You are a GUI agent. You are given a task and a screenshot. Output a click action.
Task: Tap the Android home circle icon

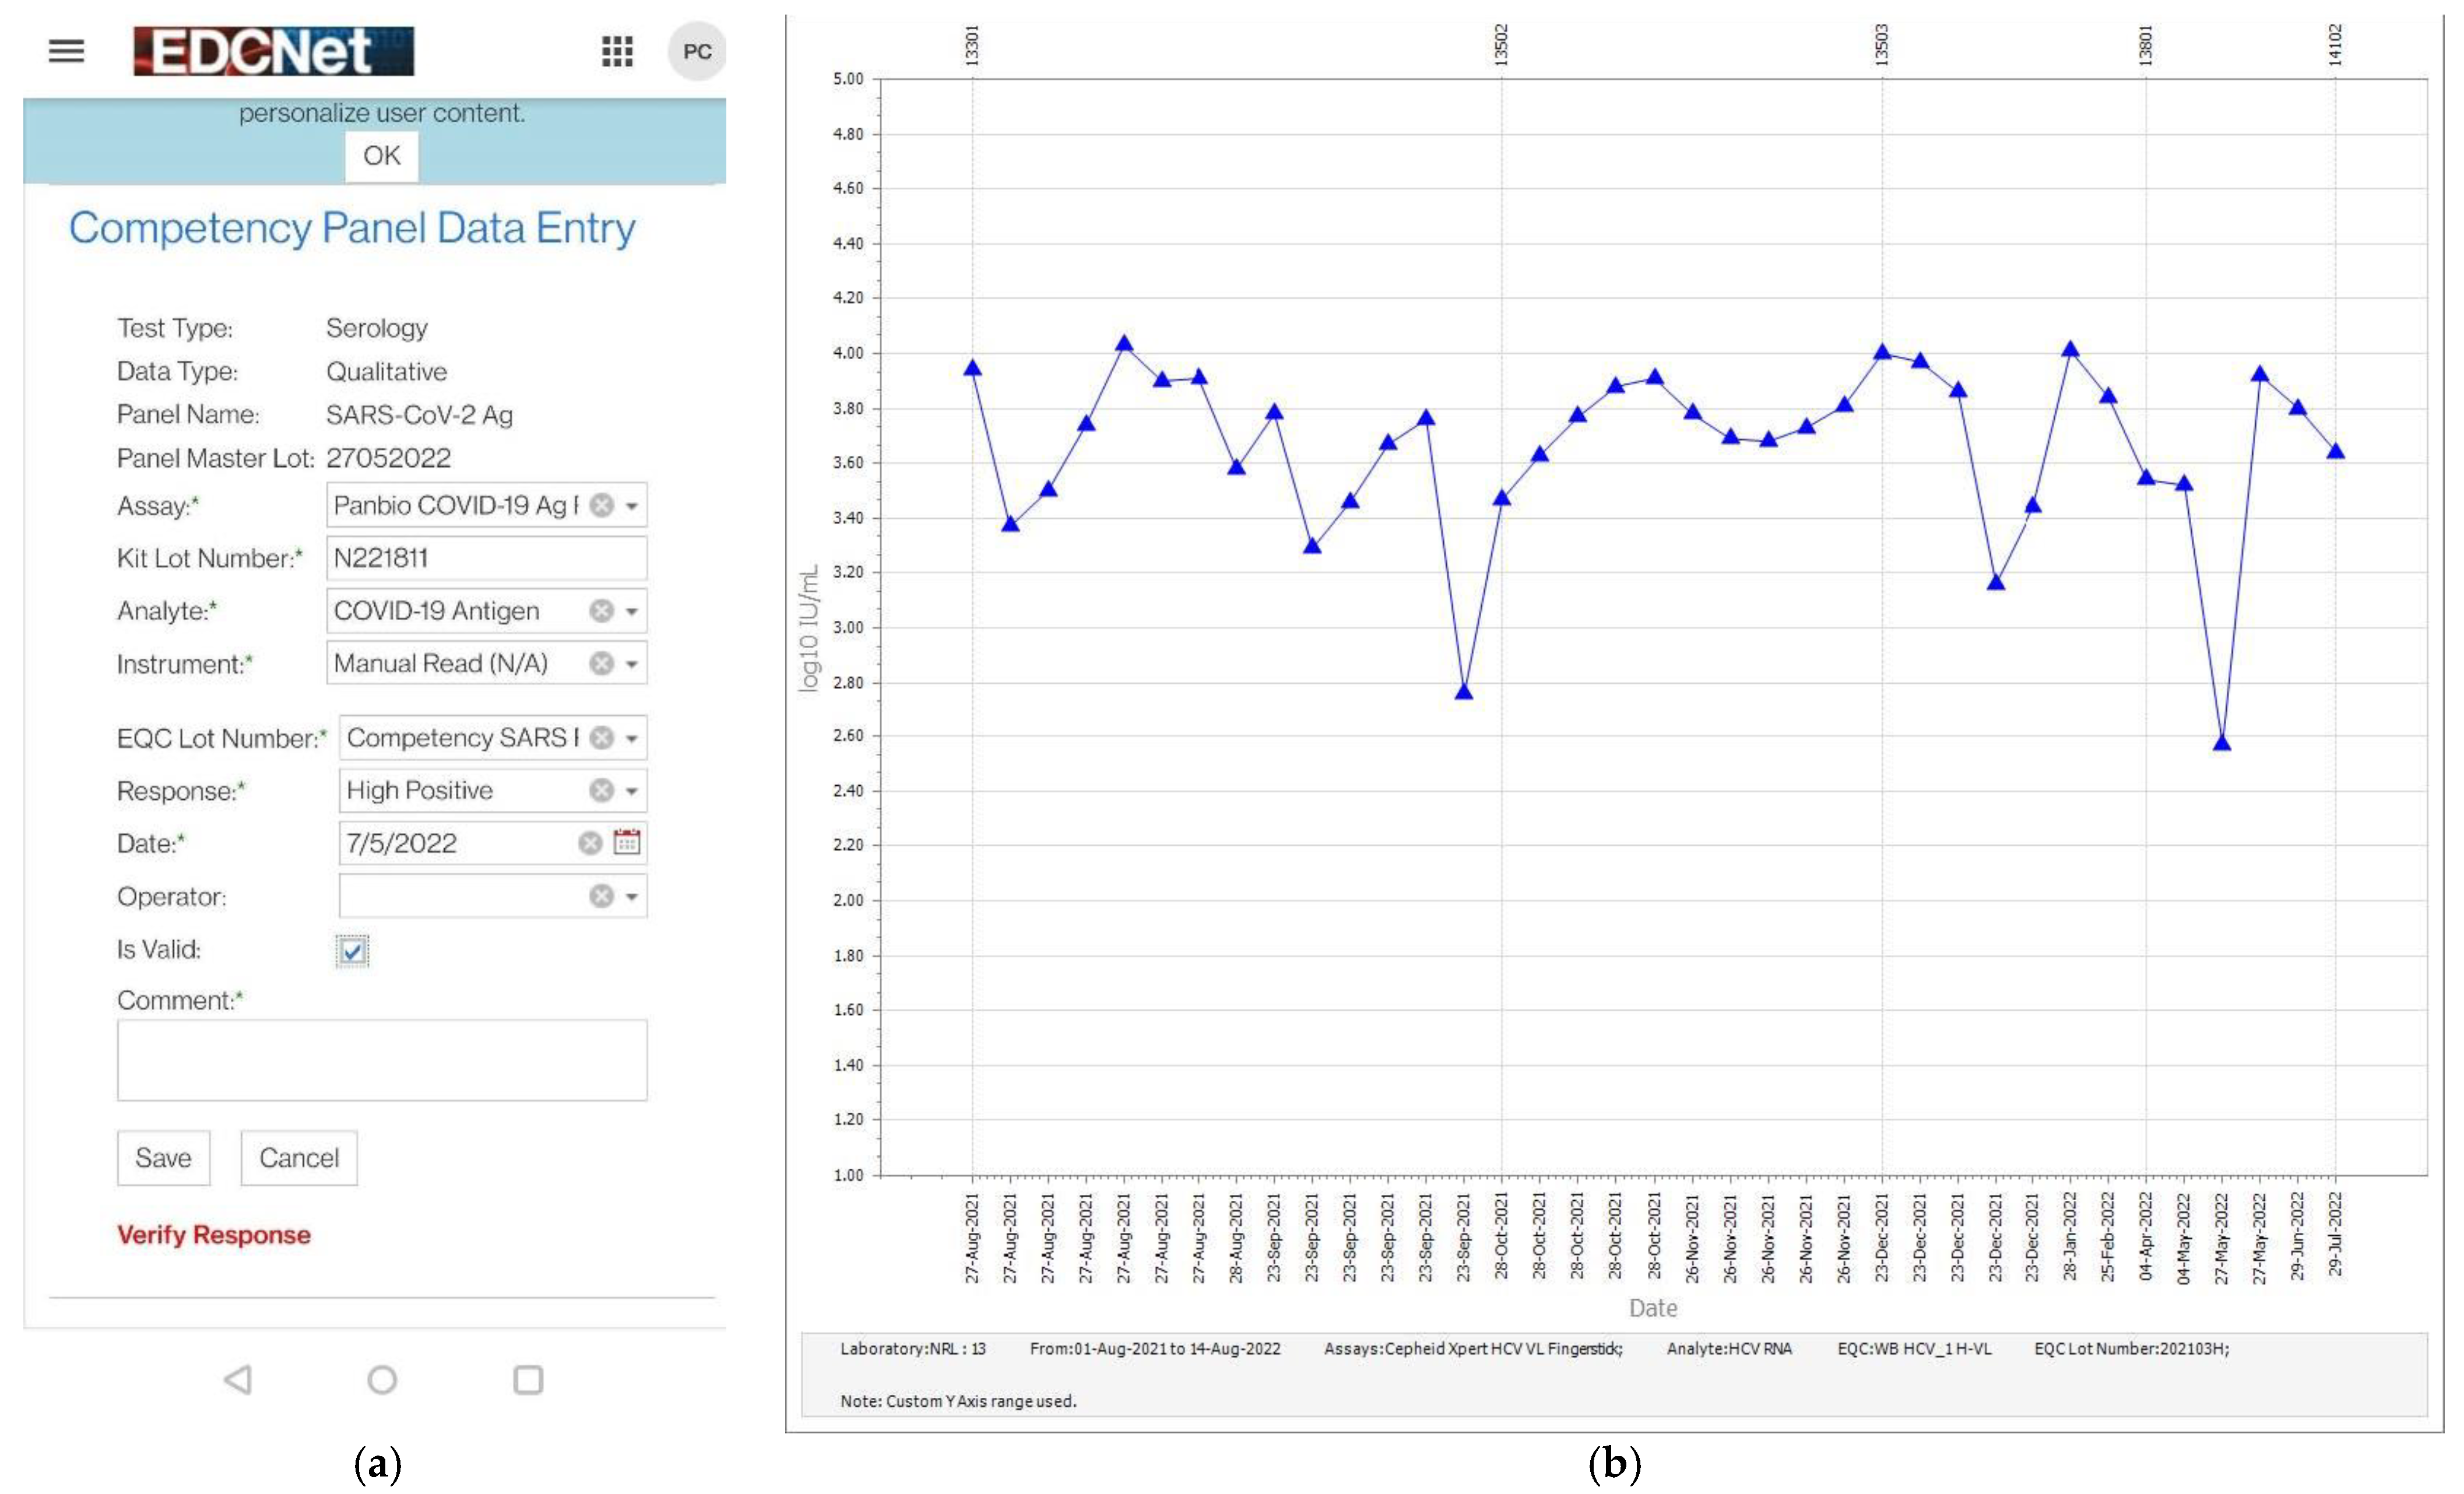coord(382,1380)
